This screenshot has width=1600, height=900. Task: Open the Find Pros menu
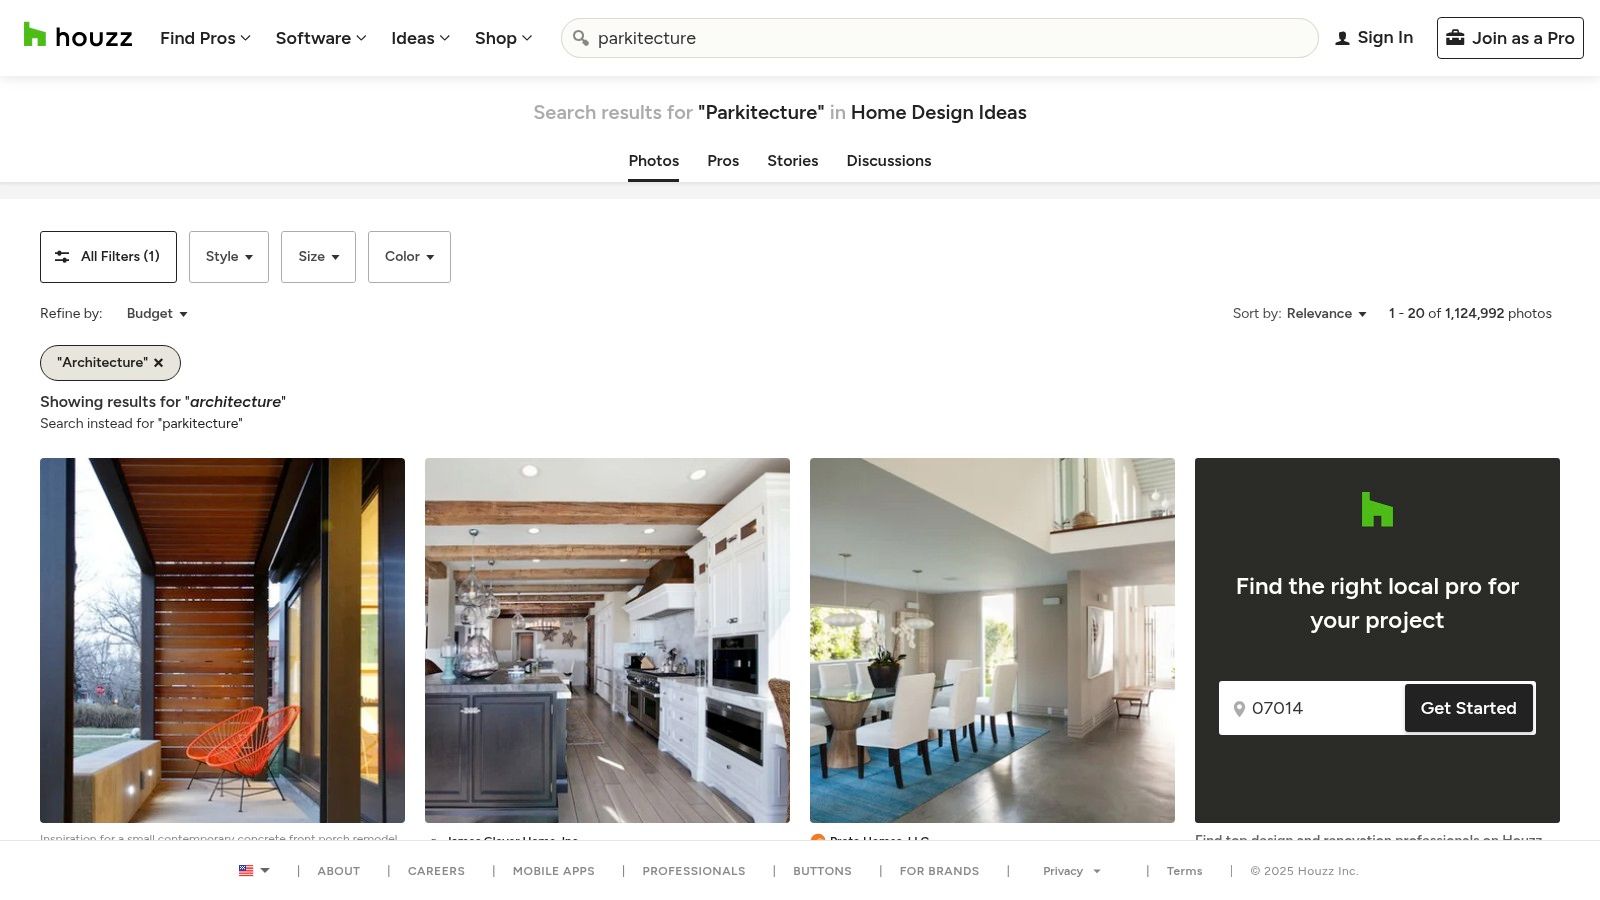coord(205,38)
